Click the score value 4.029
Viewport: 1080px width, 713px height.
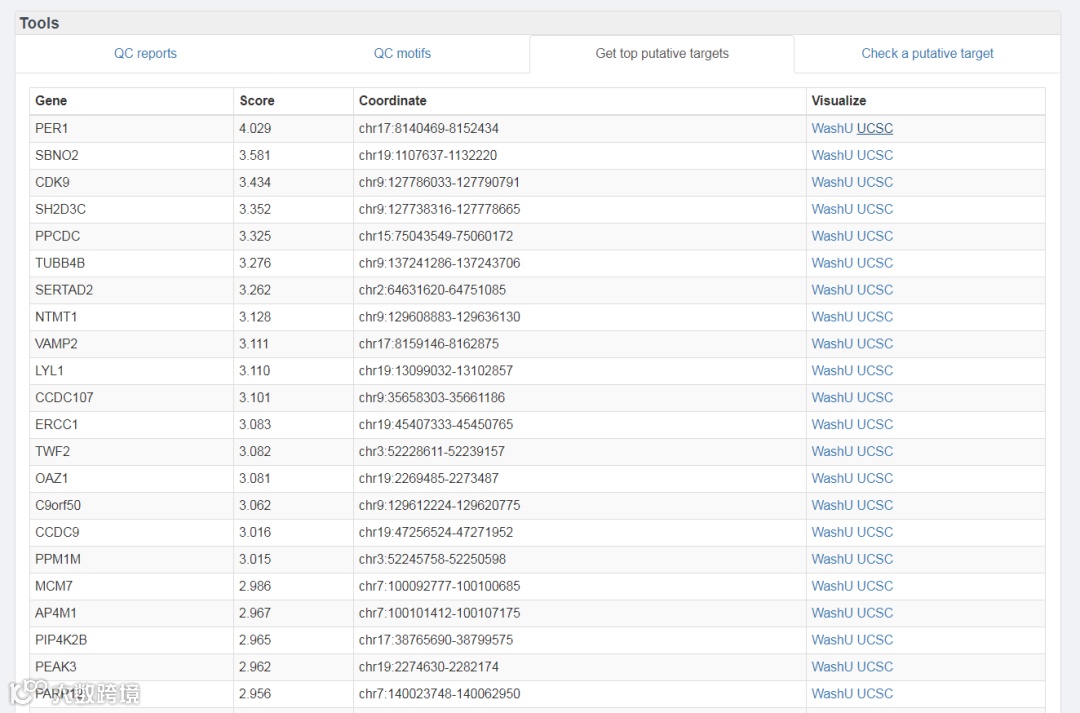coord(255,128)
